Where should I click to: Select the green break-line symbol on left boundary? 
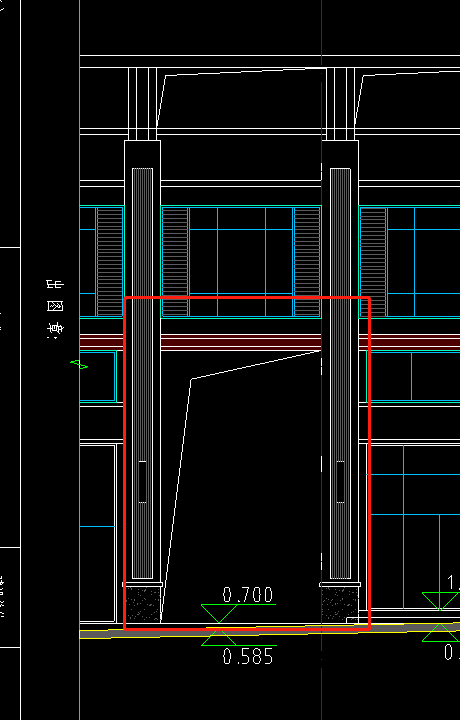click(79, 365)
